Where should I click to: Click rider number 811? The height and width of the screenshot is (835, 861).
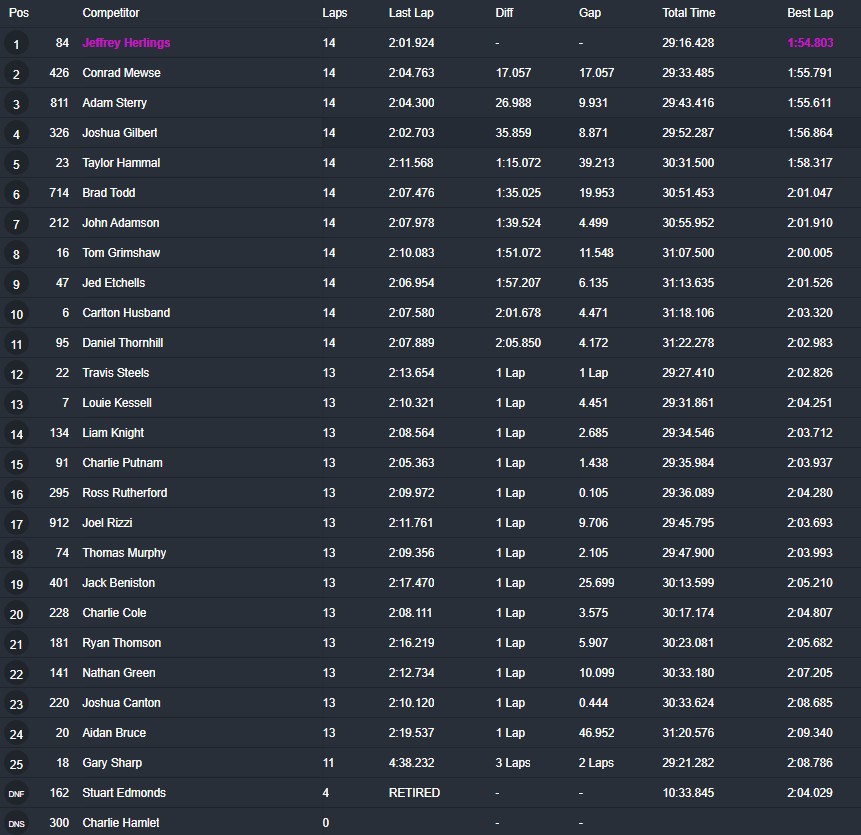pyautogui.click(x=59, y=103)
